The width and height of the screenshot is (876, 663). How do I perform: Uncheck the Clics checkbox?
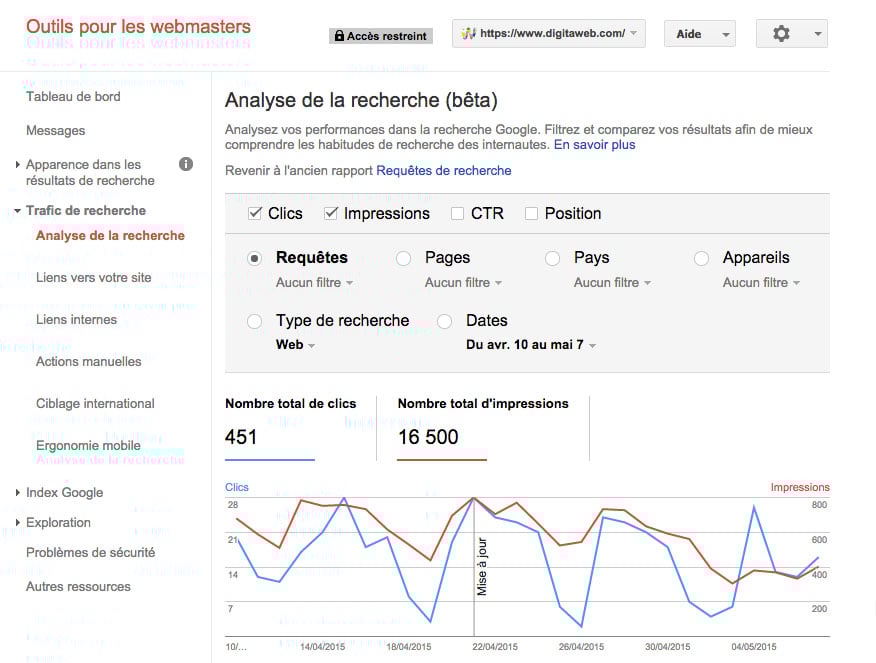pos(254,213)
